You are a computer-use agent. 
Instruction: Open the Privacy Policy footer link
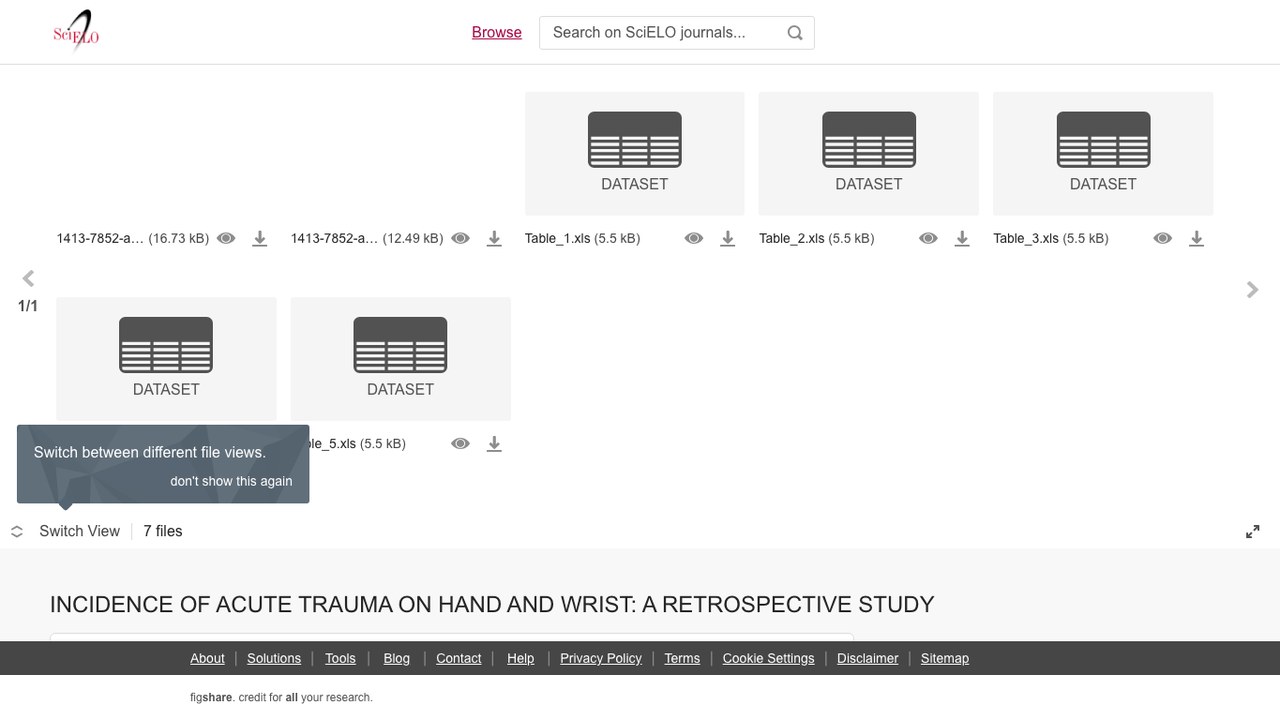tap(601, 658)
